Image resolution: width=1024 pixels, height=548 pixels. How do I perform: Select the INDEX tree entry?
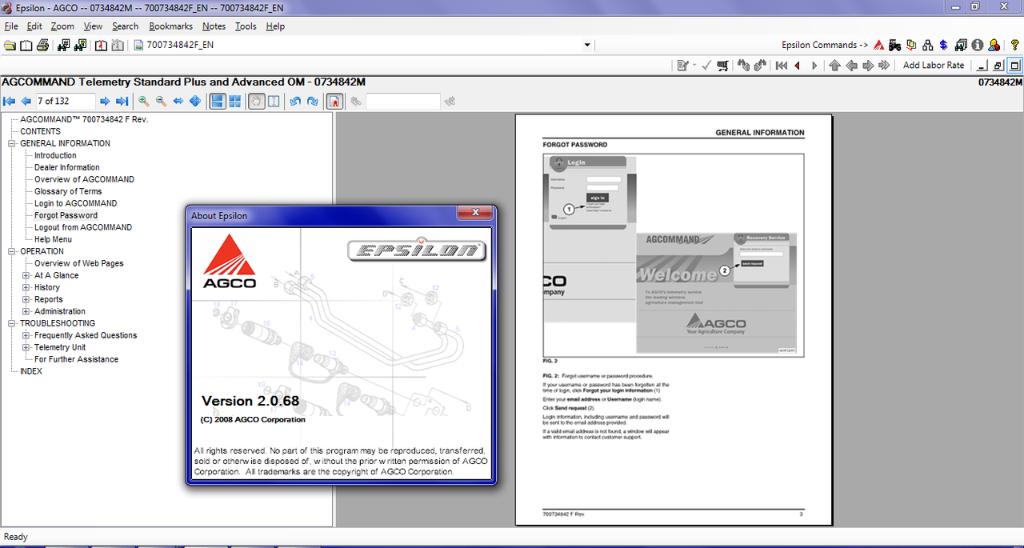pos(31,372)
